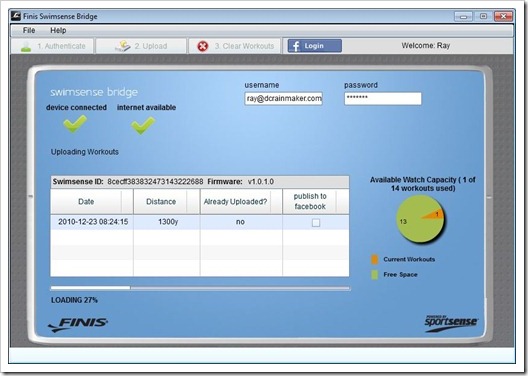Select the 2010-12-23 08:24:15 workout date
This screenshot has height=376, width=528.
[x=93, y=222]
